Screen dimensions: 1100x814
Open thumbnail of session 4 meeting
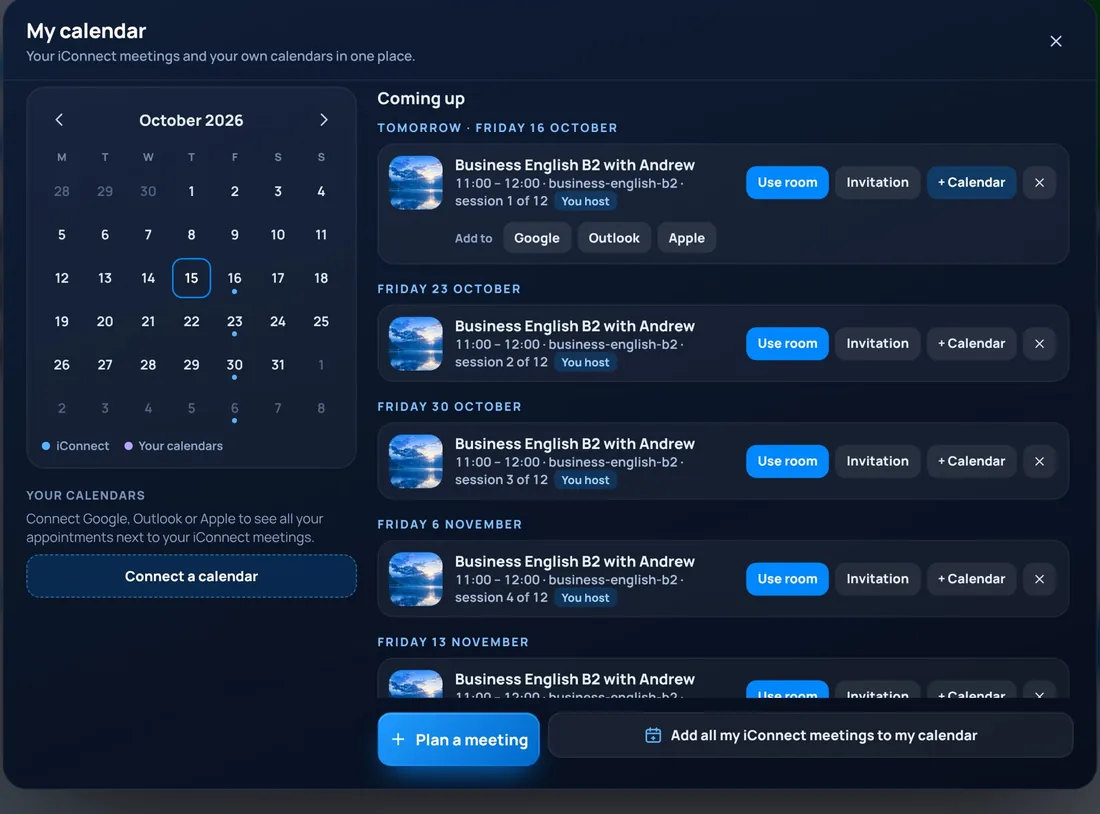click(x=416, y=580)
